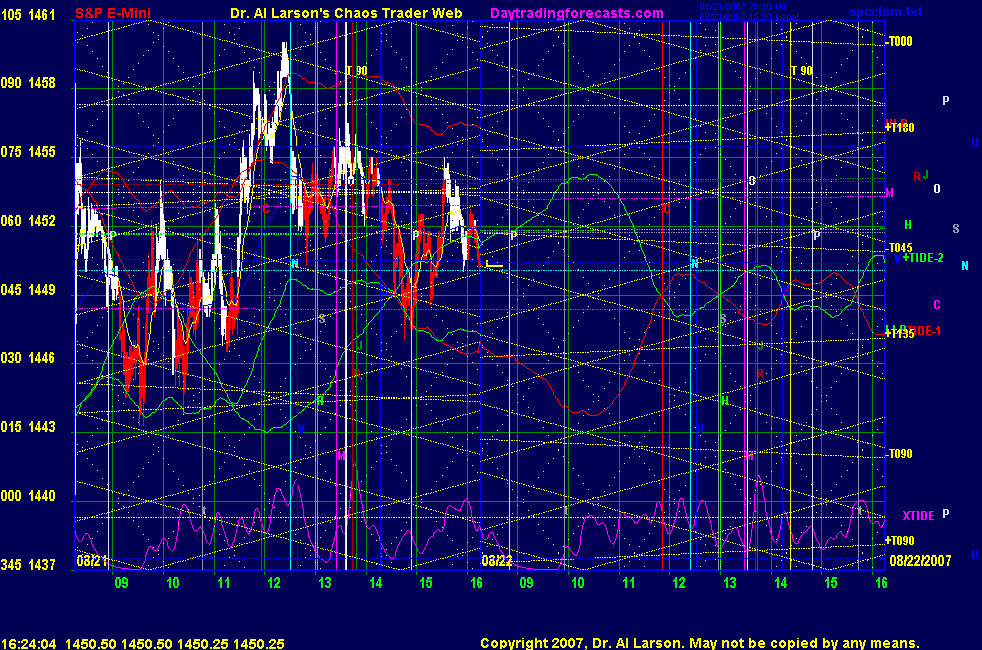
Task: Click the "-T090" line label
Action: pyautogui.click(x=900, y=454)
